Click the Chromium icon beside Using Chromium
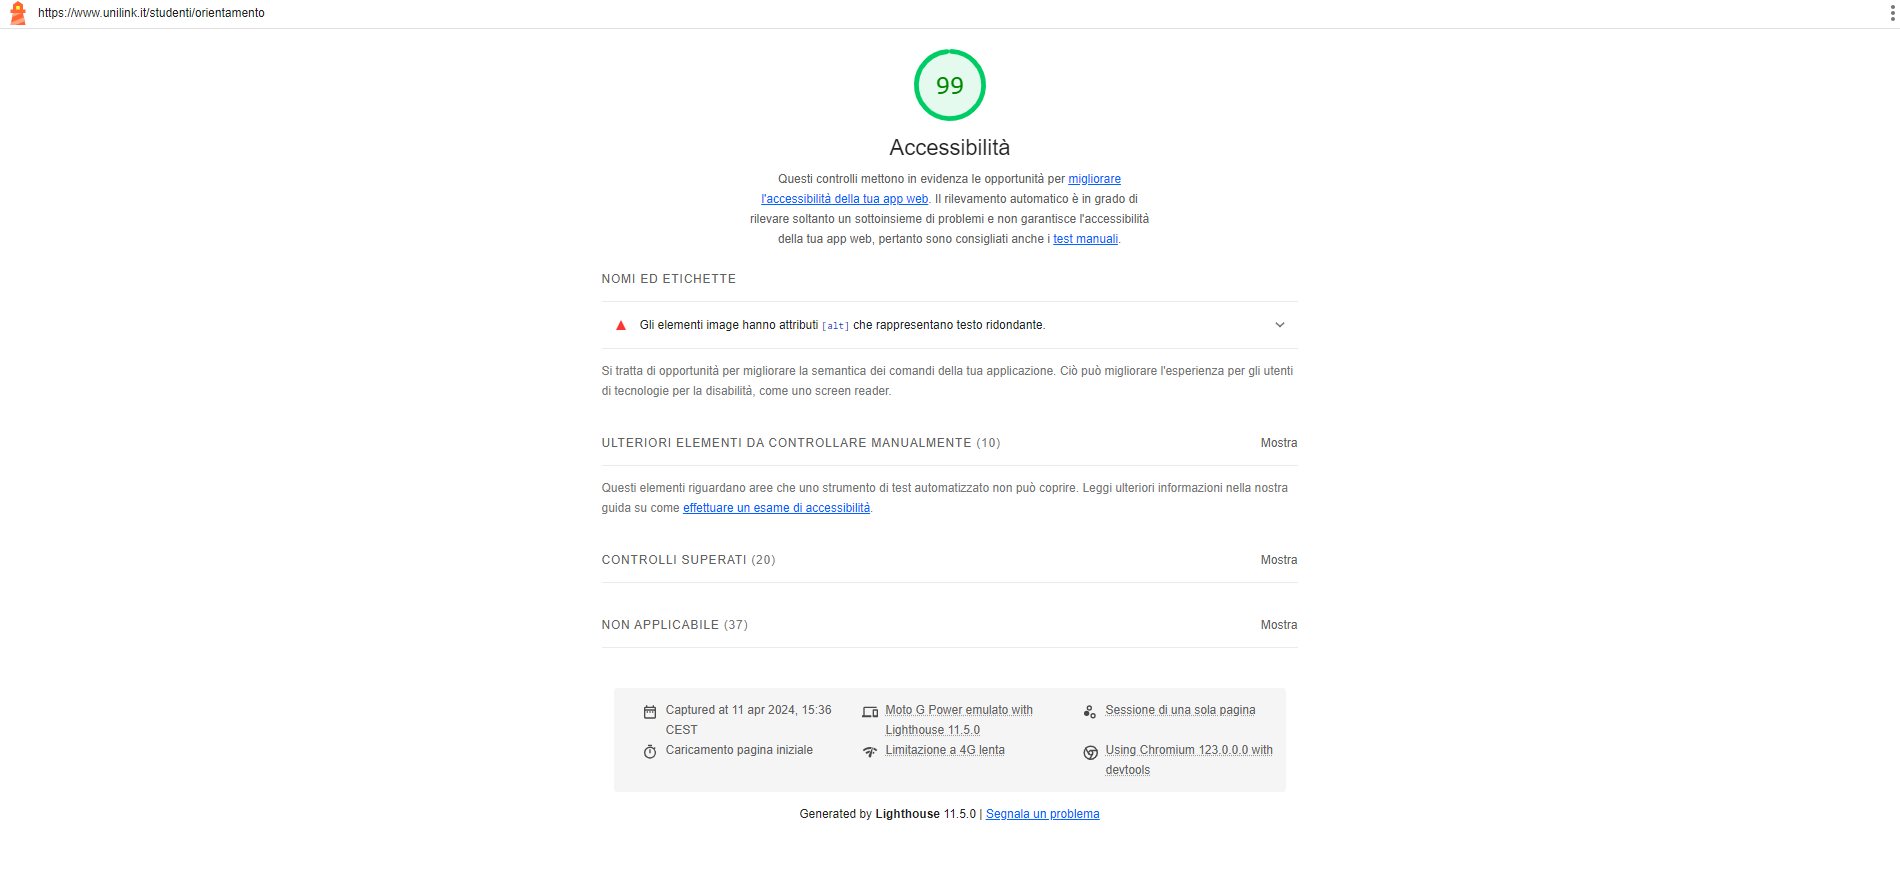The image size is (1900, 870). tap(1090, 752)
